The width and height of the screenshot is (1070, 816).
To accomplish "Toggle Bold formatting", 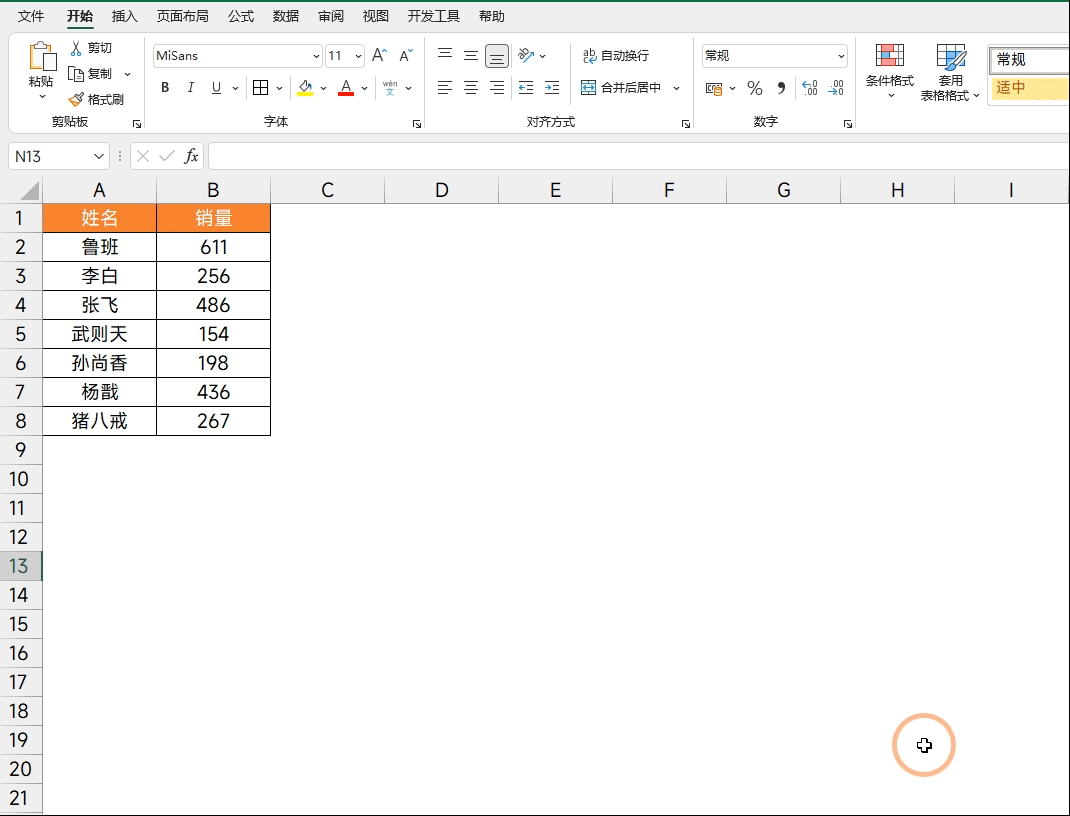I will (165, 87).
